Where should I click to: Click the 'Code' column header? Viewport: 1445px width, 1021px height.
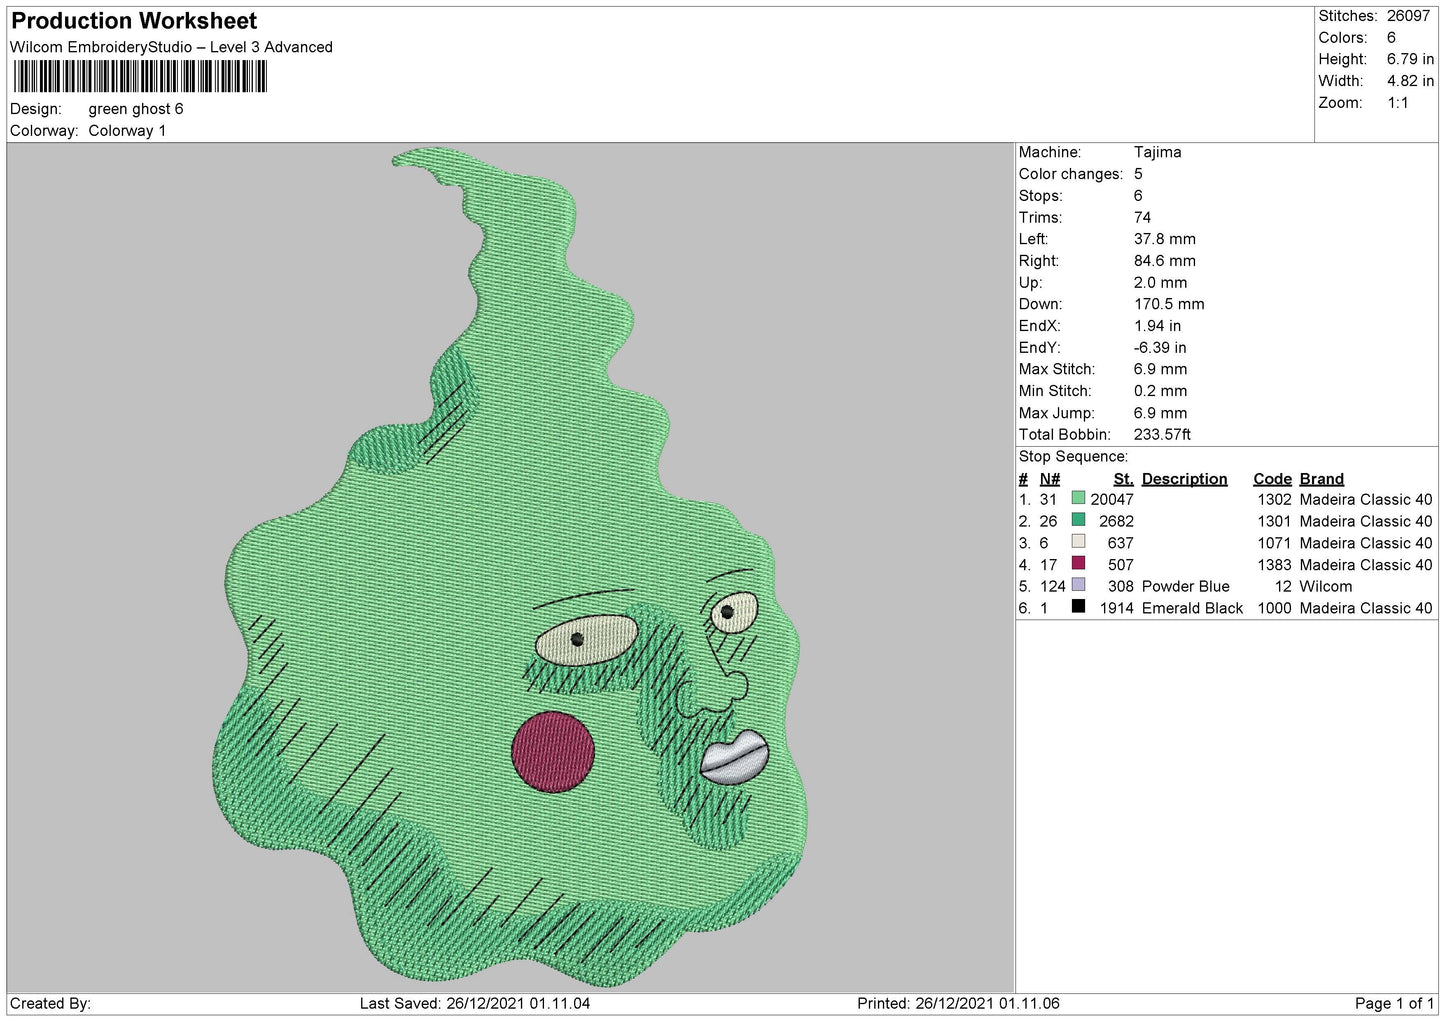coord(1272,479)
